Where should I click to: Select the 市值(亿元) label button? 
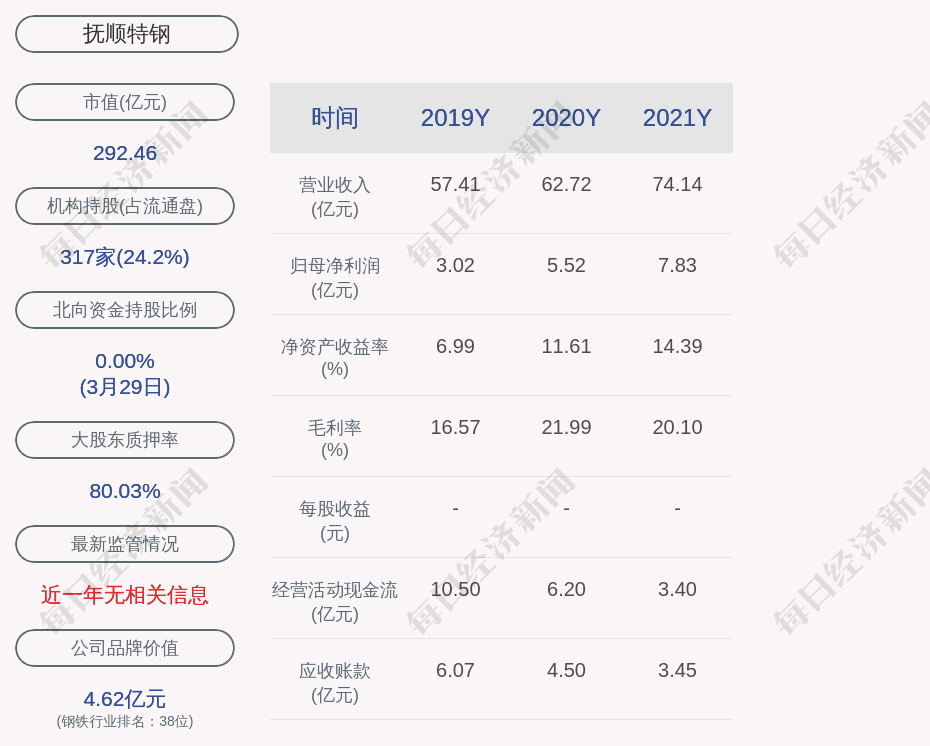click(125, 102)
